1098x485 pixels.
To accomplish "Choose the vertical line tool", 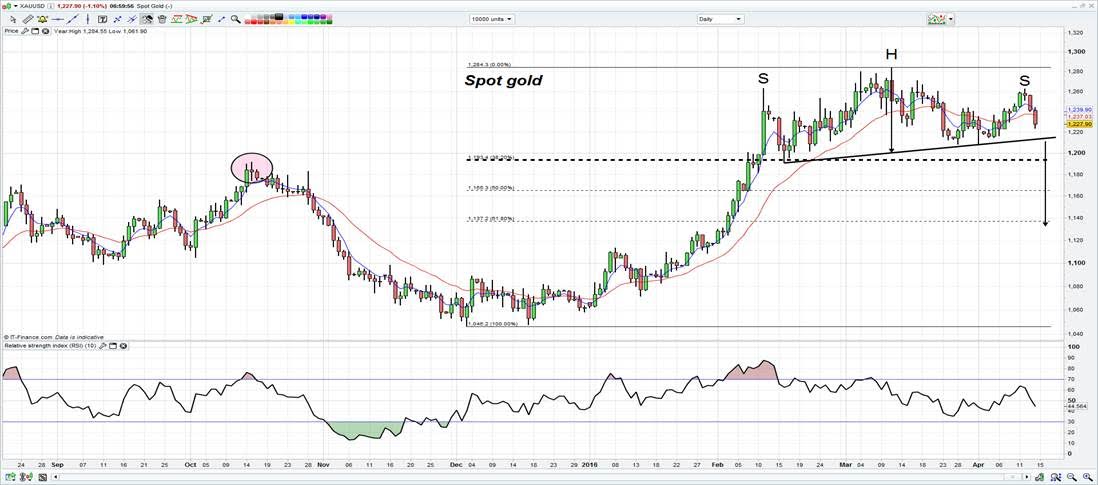I will pos(88,19).
